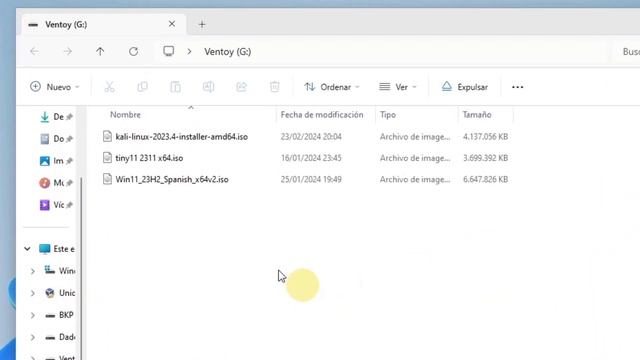Open a new tab with plus button
The height and width of the screenshot is (360, 640).
[x=202, y=24]
